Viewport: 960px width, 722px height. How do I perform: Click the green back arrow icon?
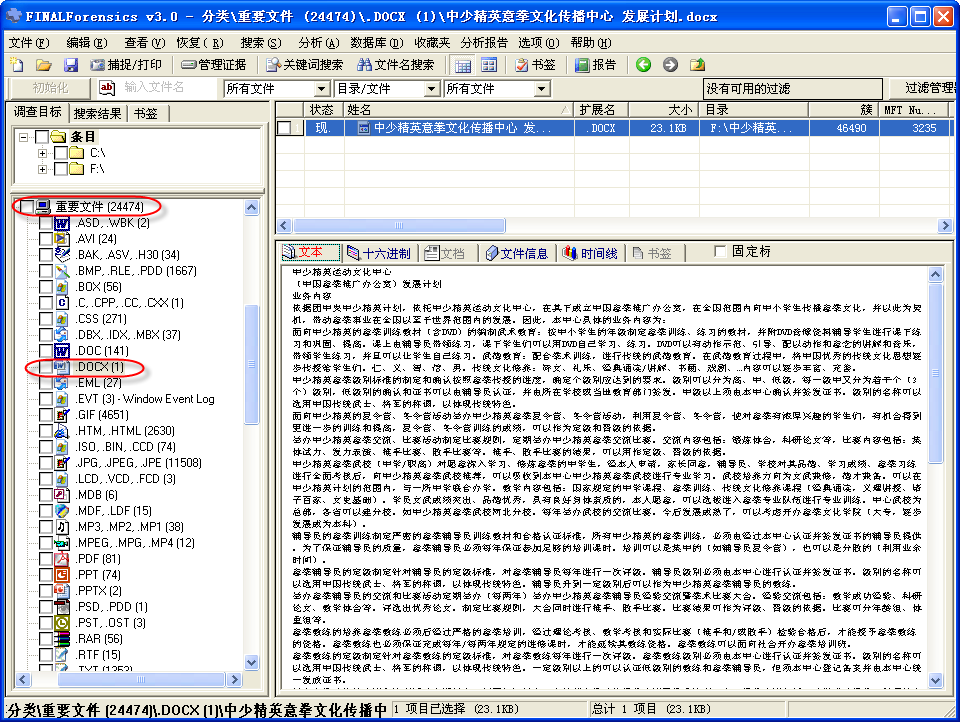click(643, 64)
